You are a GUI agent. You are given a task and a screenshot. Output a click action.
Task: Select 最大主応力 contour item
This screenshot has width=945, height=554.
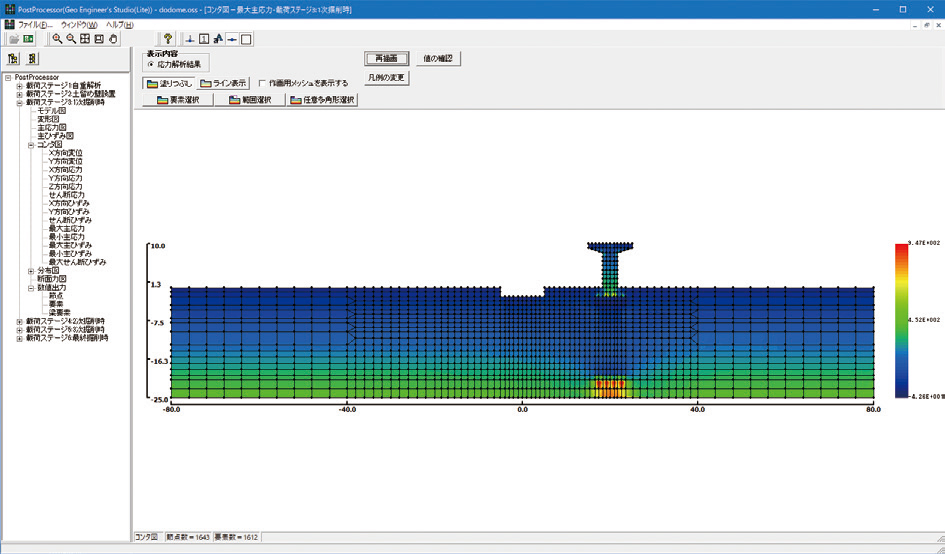point(66,228)
